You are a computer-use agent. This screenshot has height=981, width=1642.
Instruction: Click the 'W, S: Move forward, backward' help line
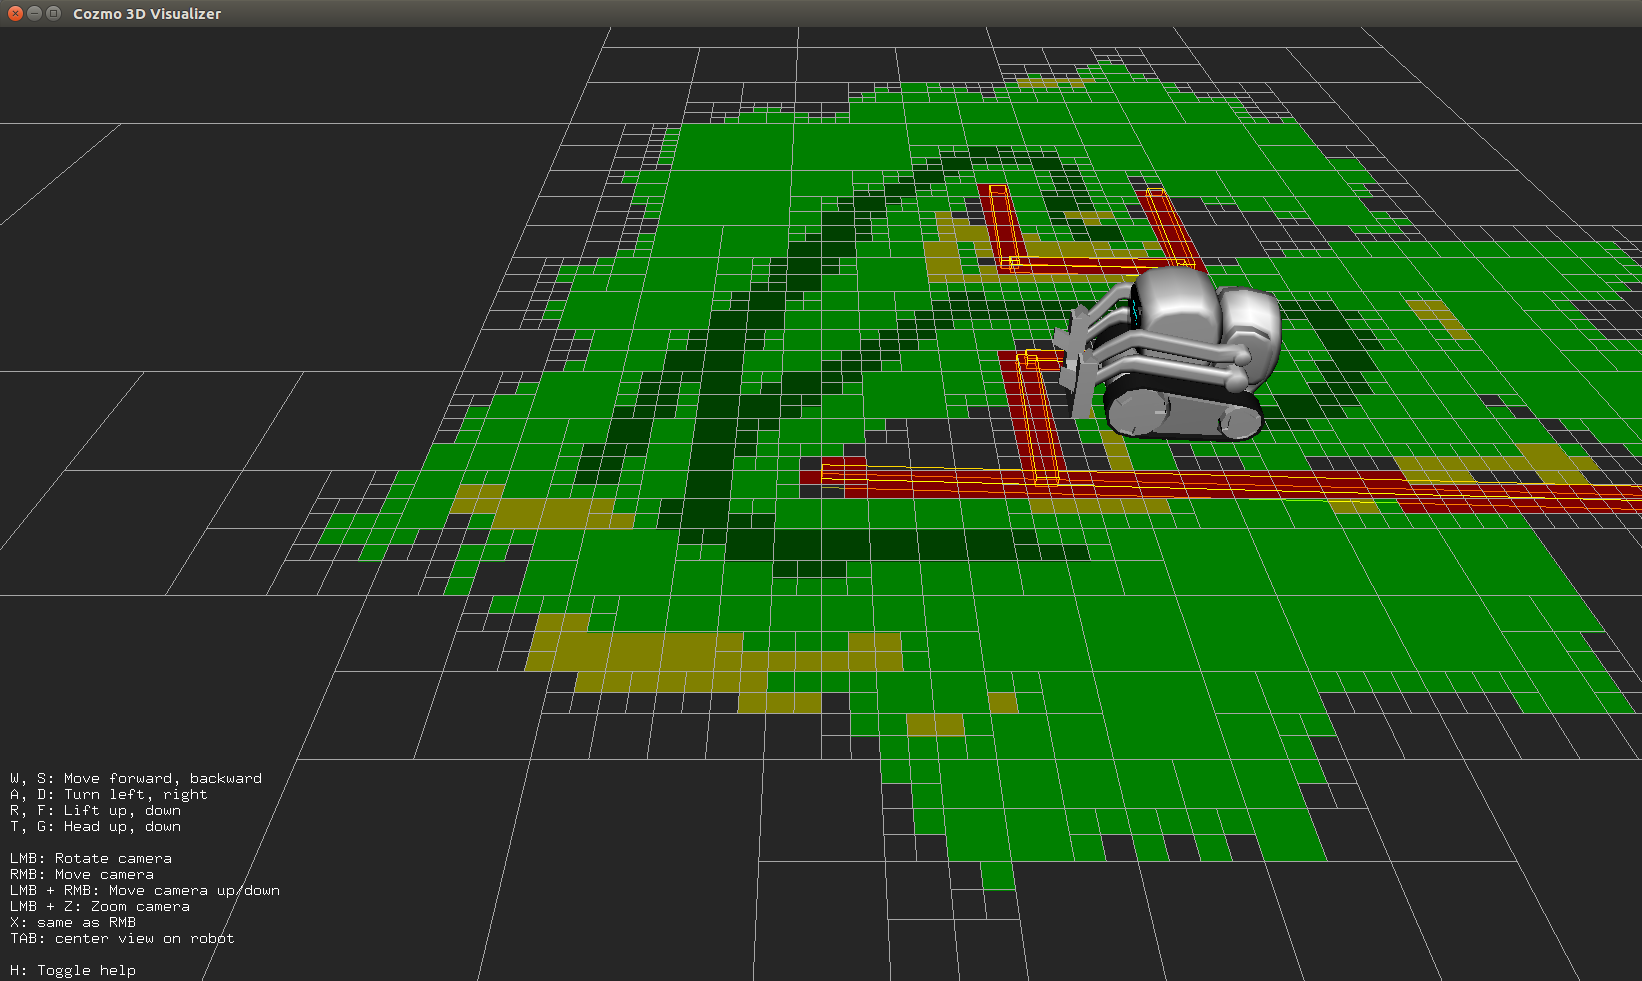tap(136, 778)
